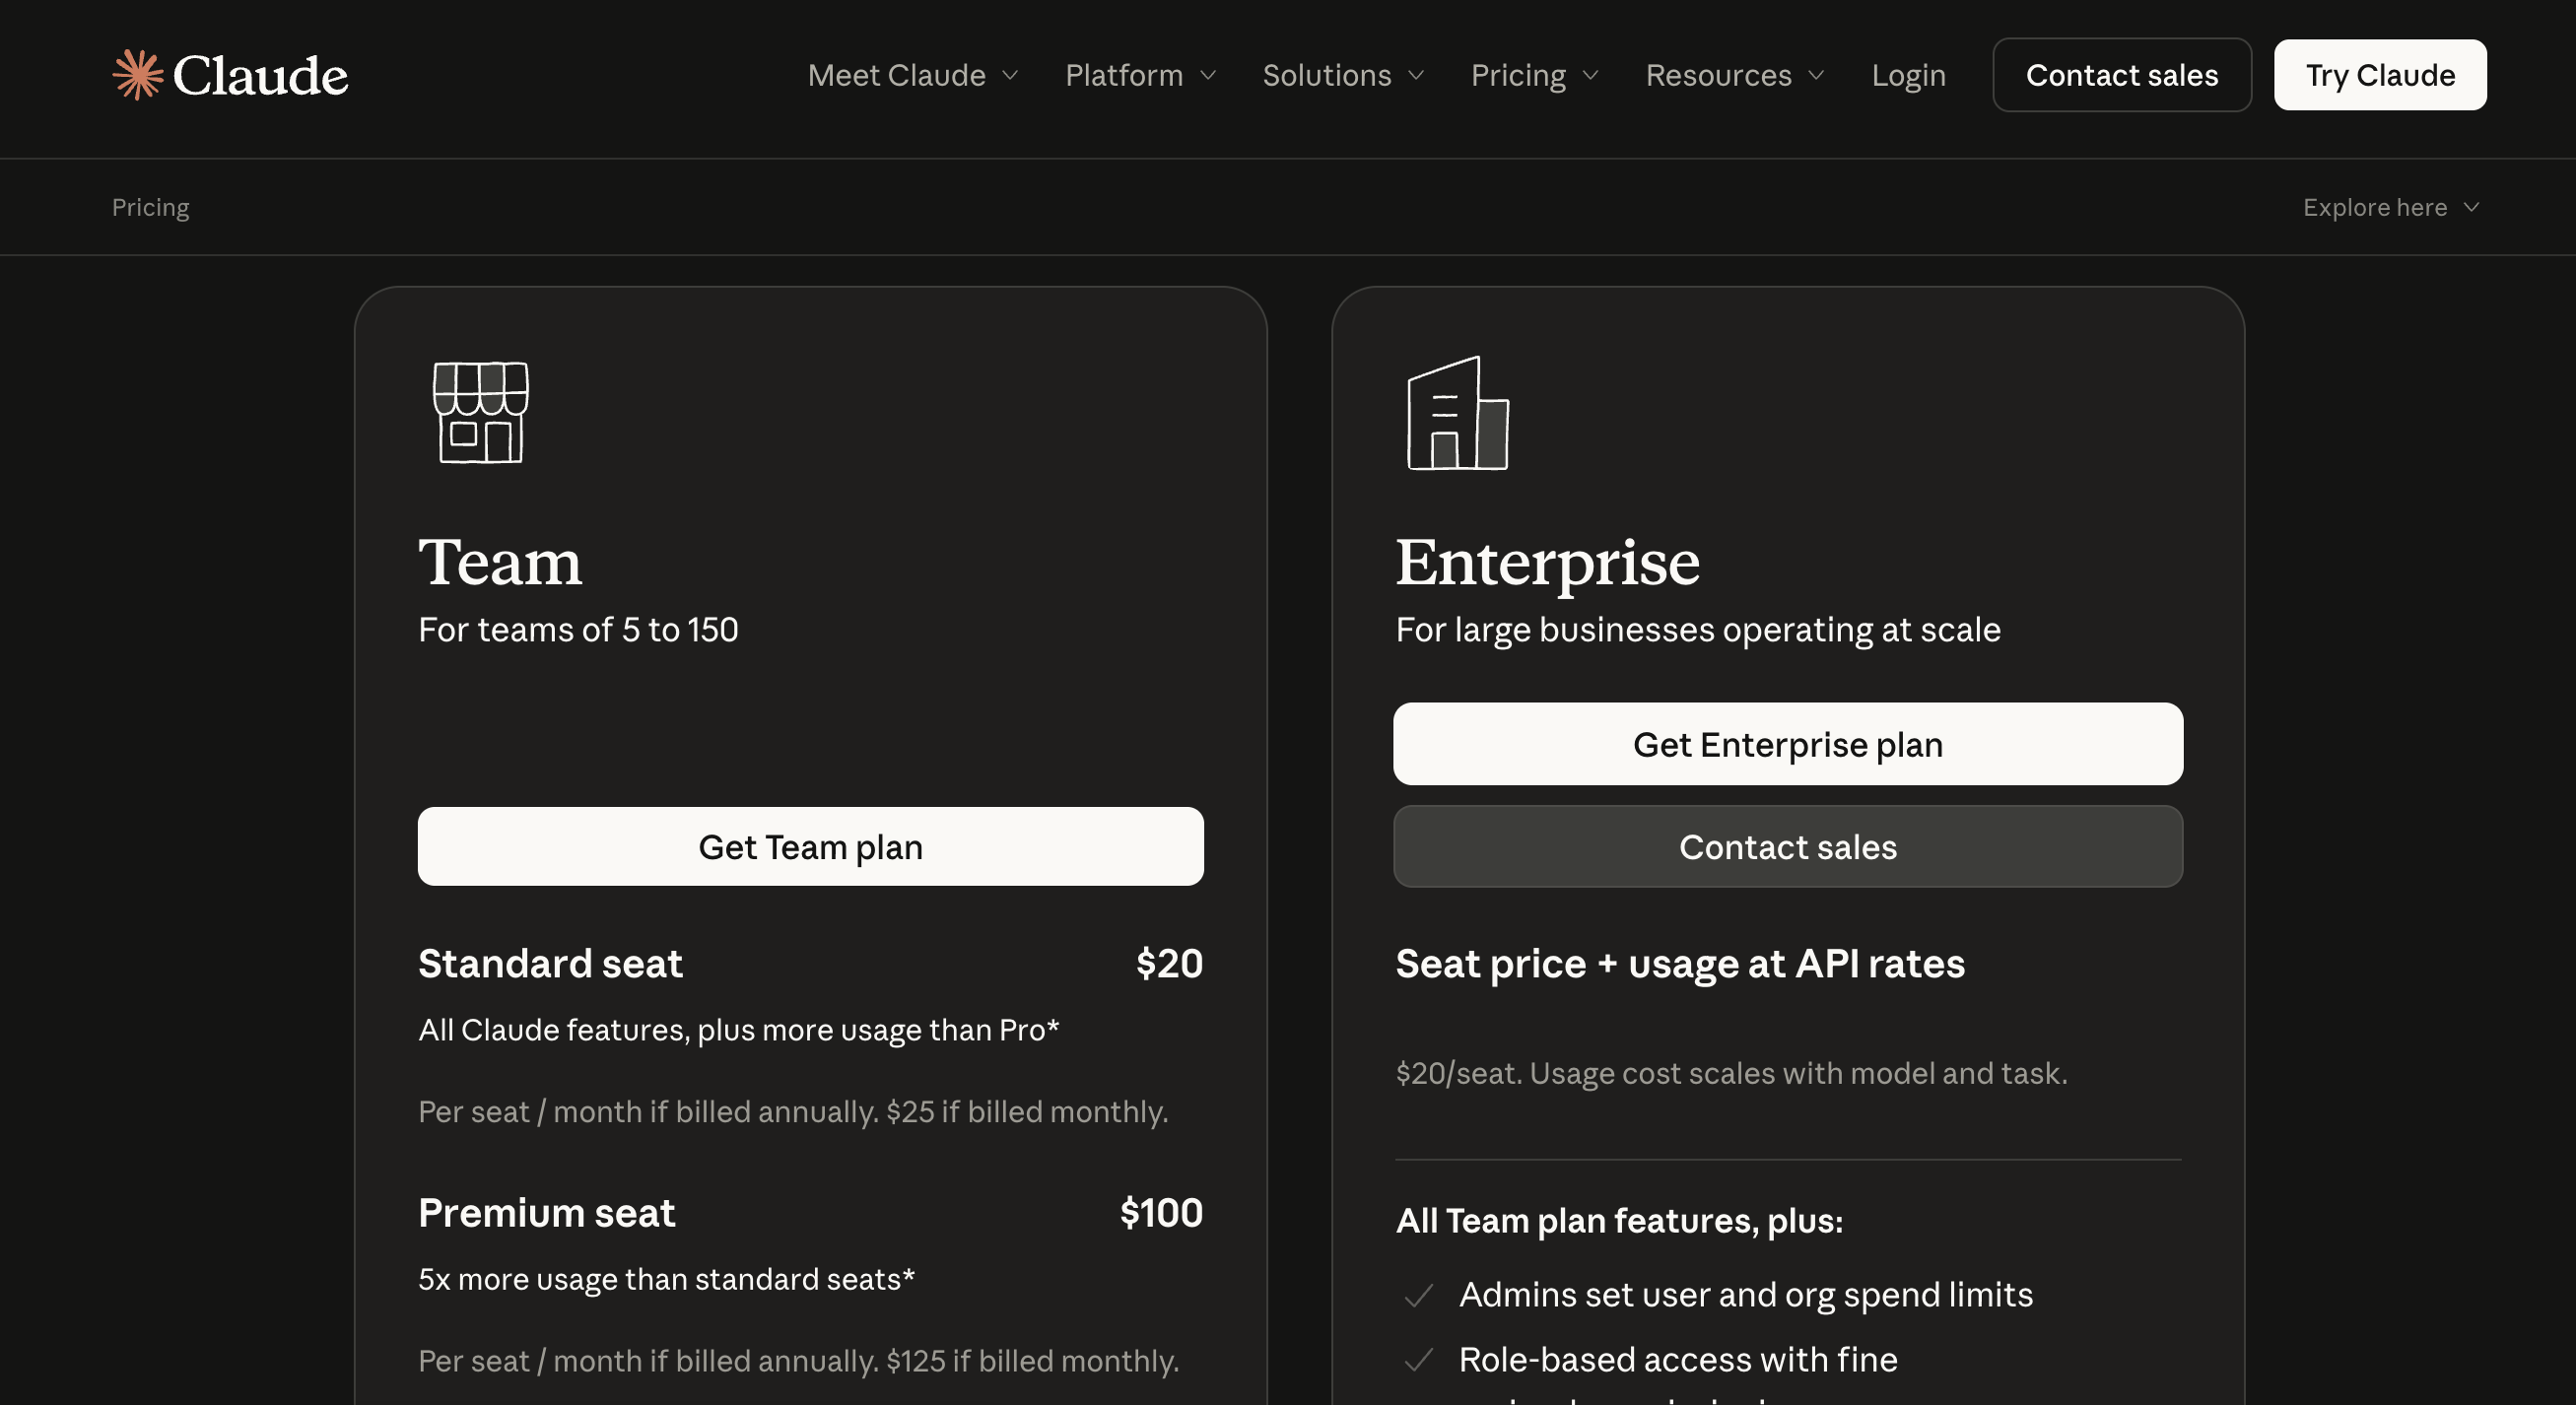Click the Login link
Image resolution: width=2576 pixels, height=1405 pixels.
click(x=1908, y=75)
